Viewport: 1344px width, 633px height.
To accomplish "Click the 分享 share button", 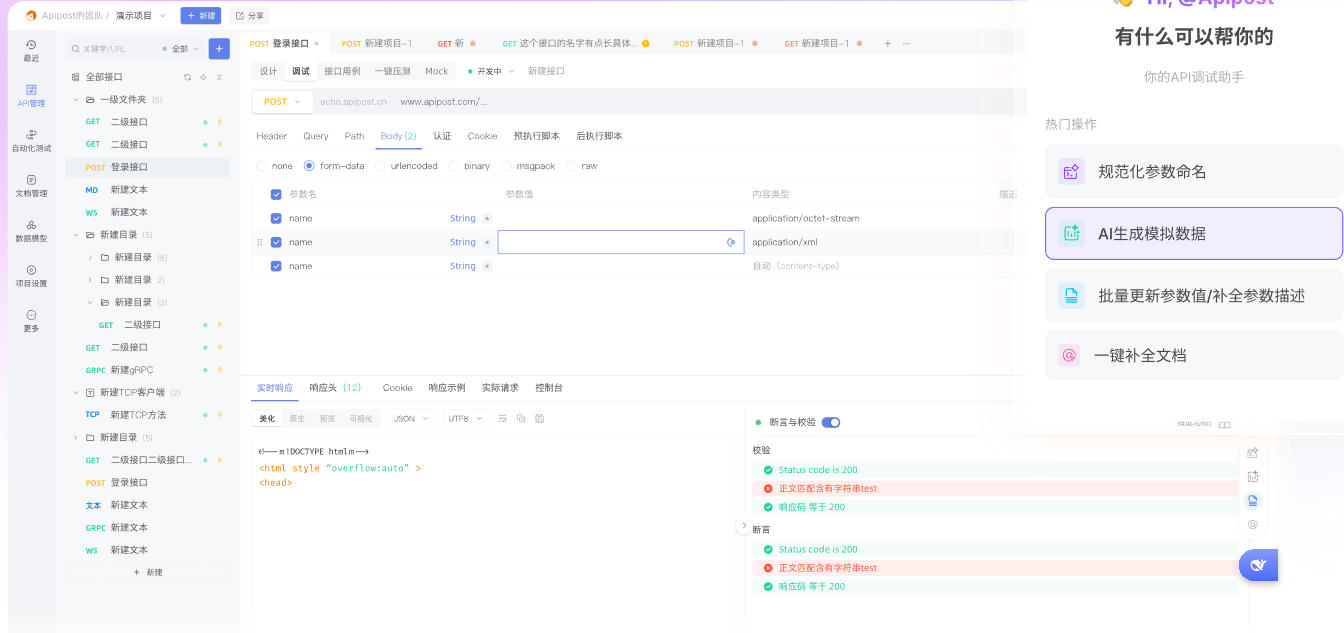I will point(250,16).
